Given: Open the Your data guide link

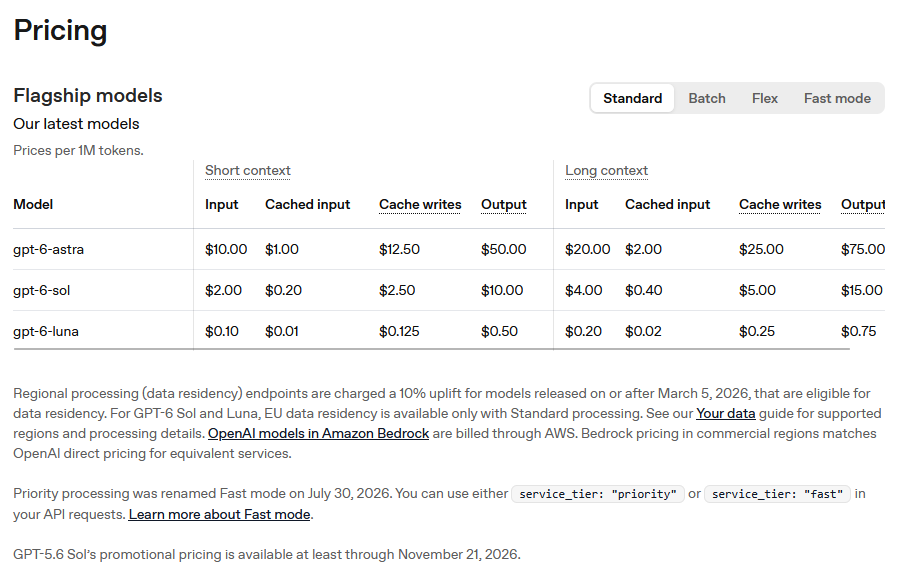Looking at the screenshot, I should tap(726, 413).
